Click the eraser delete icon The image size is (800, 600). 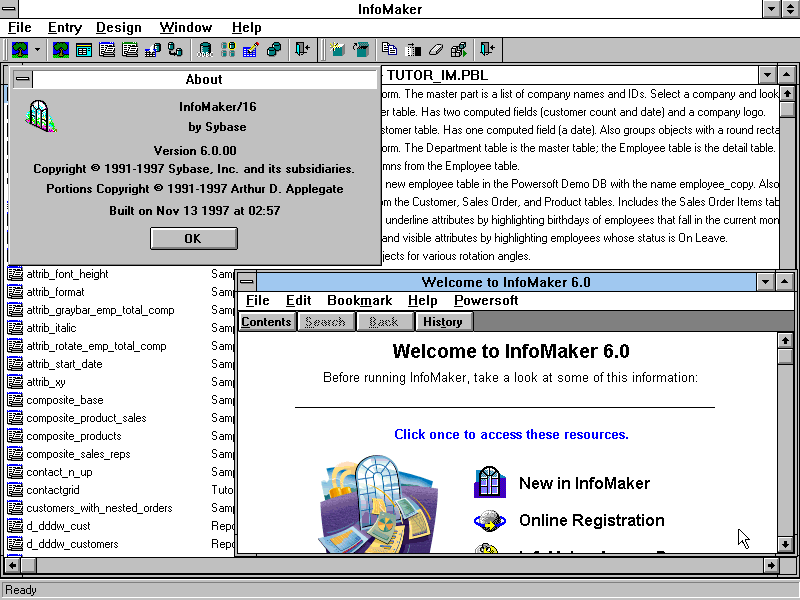436,49
